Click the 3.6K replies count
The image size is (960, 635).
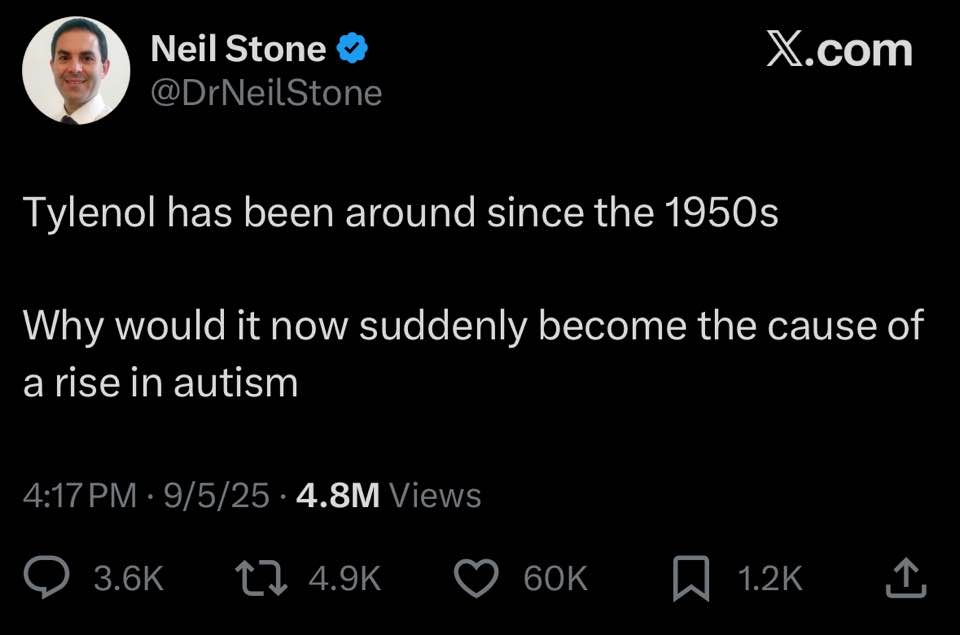point(128,577)
